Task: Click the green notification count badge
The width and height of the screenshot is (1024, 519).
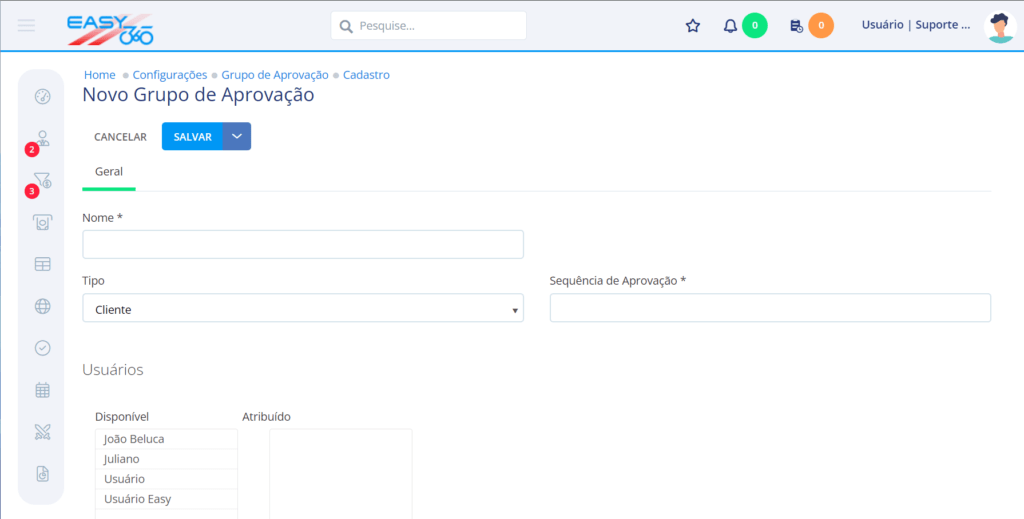Action: point(755,25)
